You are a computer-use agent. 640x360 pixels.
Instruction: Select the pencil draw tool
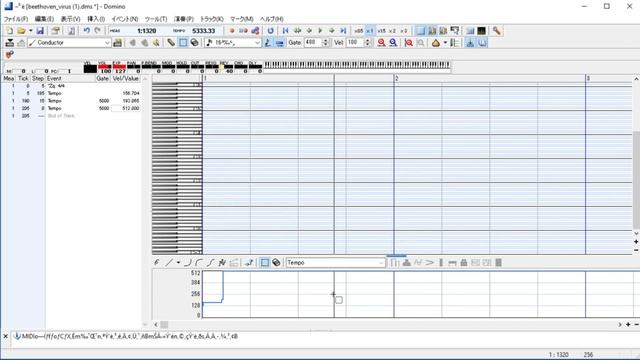171,42
